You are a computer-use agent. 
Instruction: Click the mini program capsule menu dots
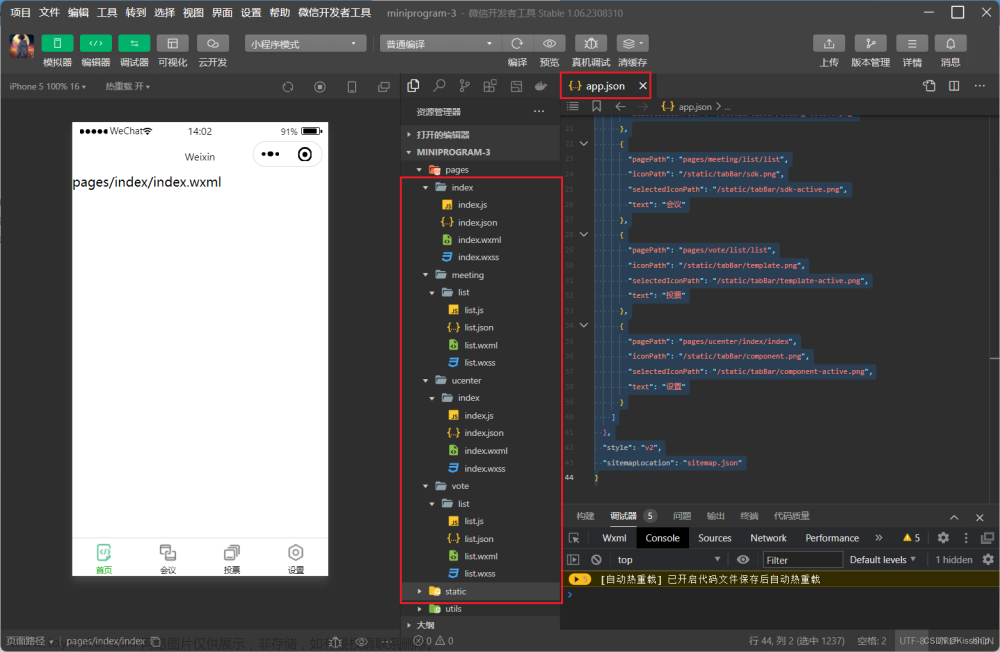click(x=270, y=154)
